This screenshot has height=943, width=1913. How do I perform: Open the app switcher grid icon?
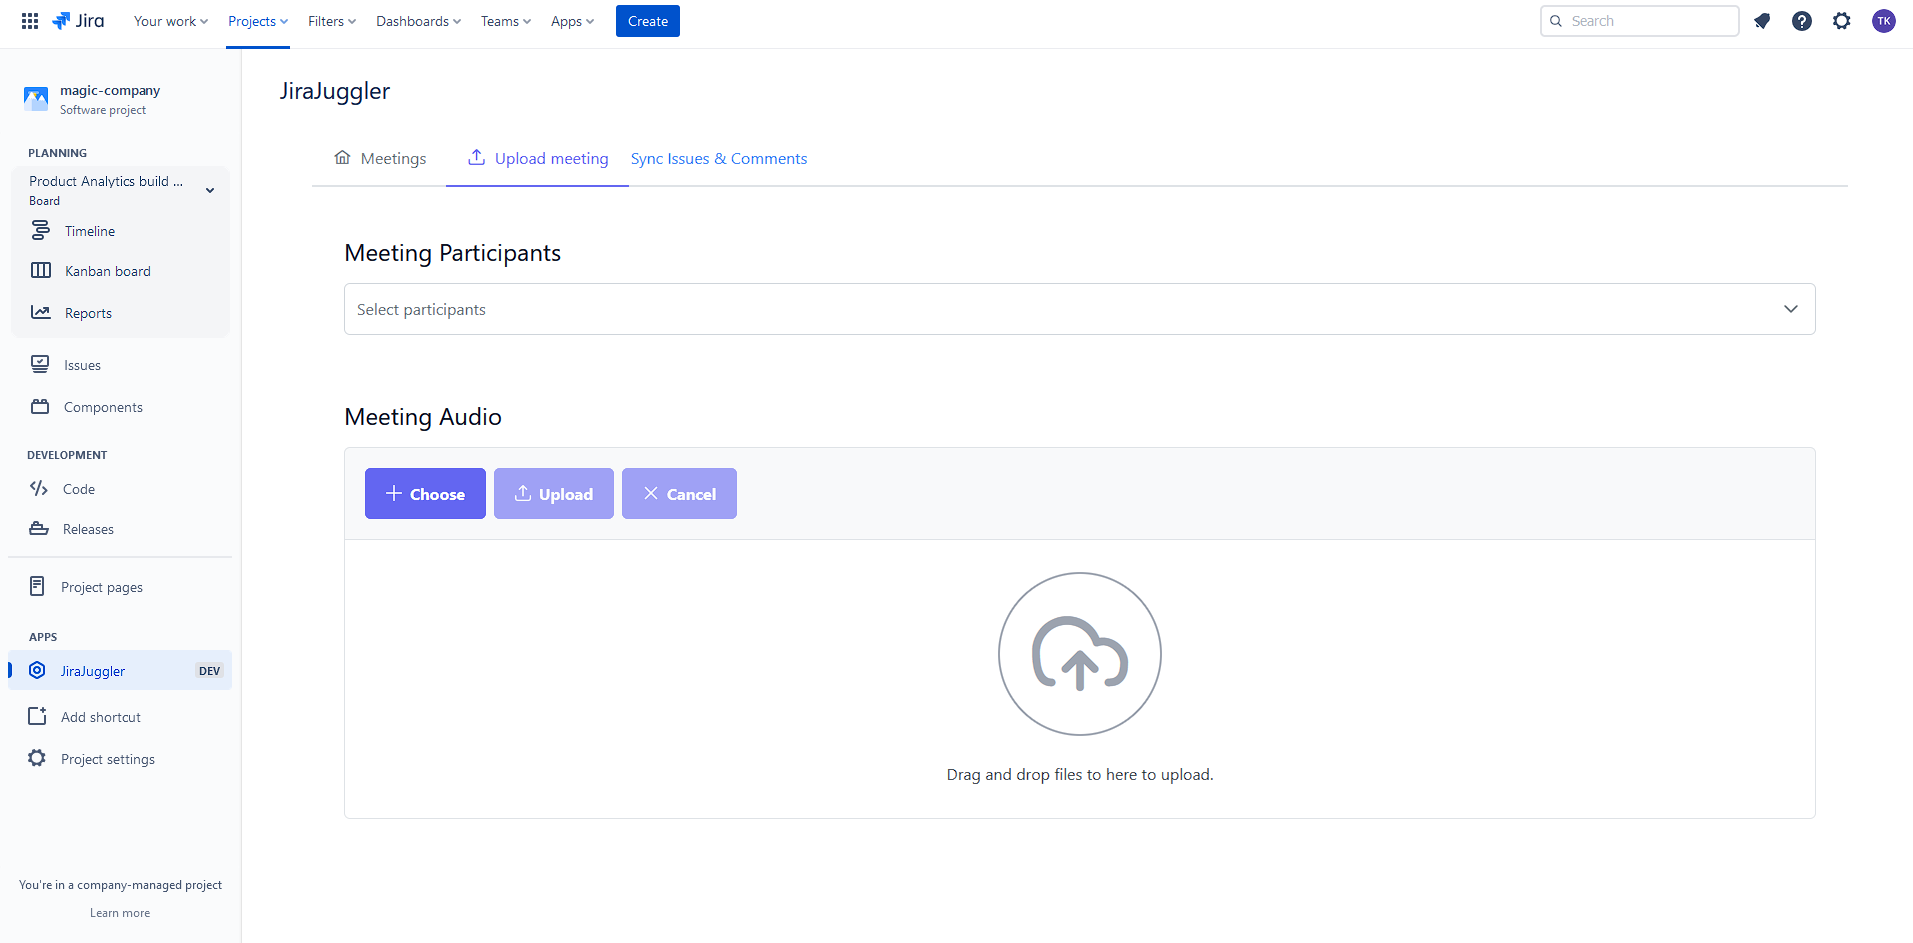30,21
